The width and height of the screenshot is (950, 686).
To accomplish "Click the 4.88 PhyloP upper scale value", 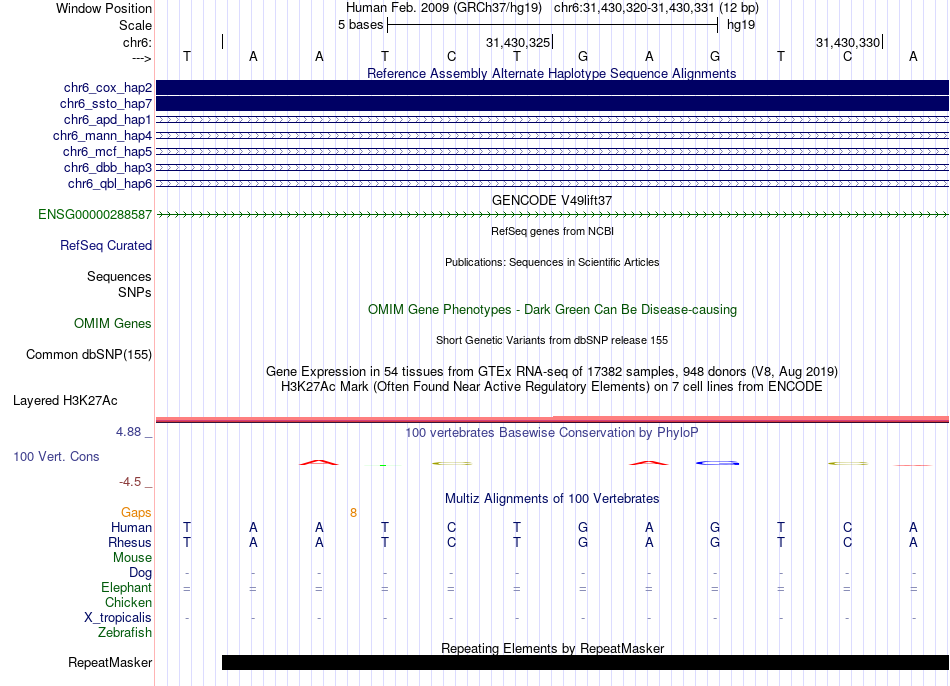I will [x=128, y=432].
